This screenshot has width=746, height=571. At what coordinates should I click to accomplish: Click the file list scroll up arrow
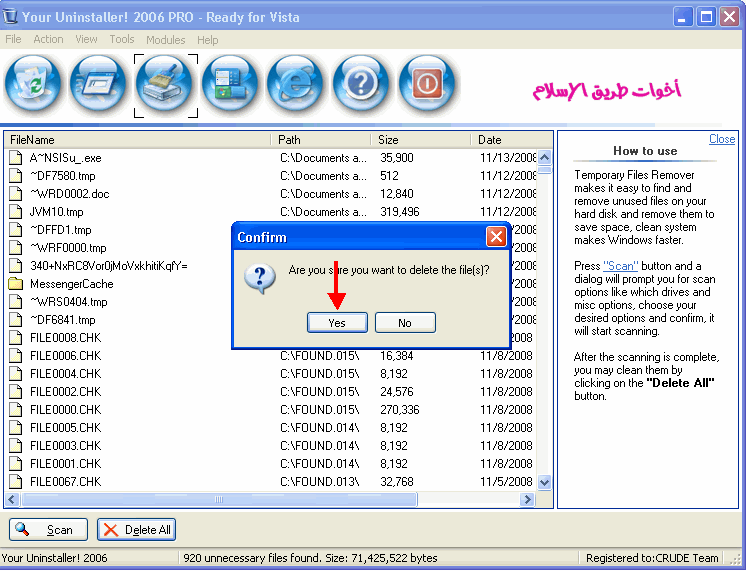544,157
